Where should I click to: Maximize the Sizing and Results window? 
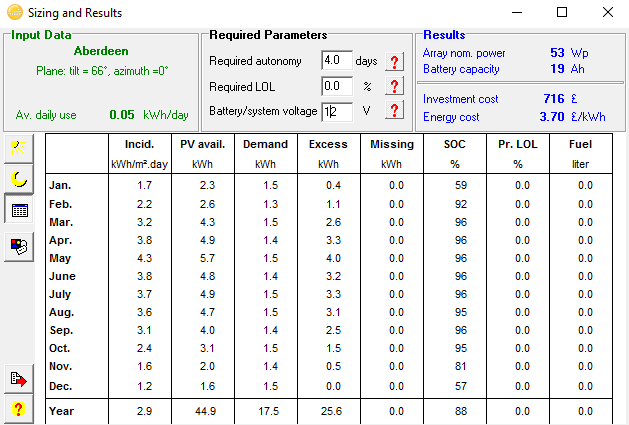pyautogui.click(x=562, y=13)
